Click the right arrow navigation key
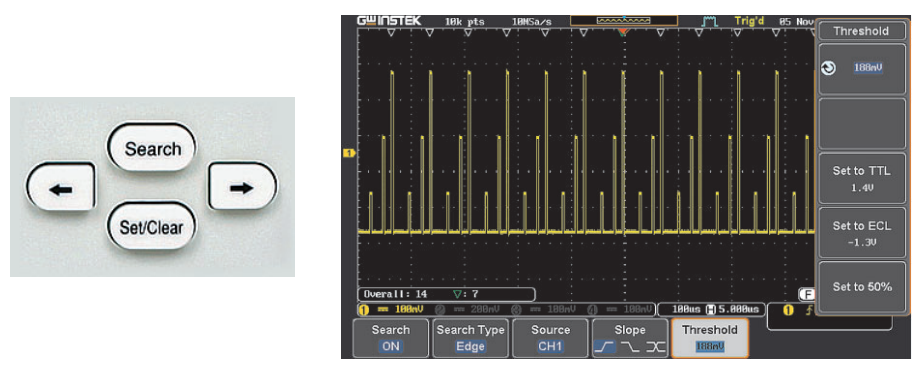920x369 pixels. coord(243,187)
